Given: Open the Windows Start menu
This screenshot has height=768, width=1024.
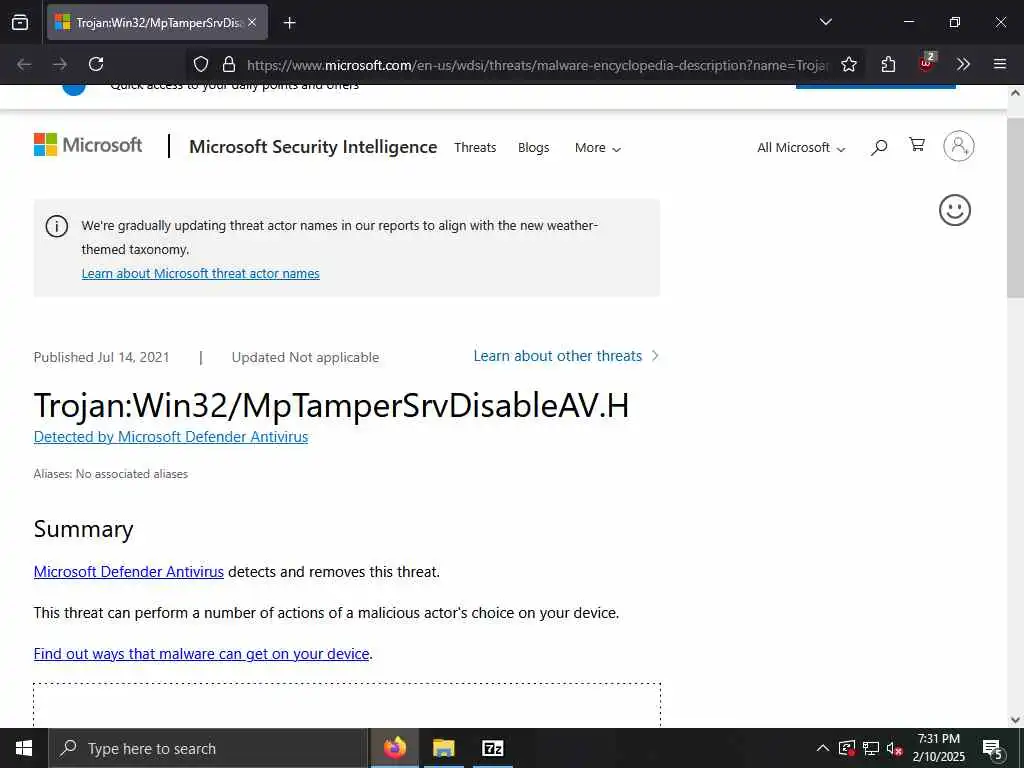Looking at the screenshot, I should (24, 748).
